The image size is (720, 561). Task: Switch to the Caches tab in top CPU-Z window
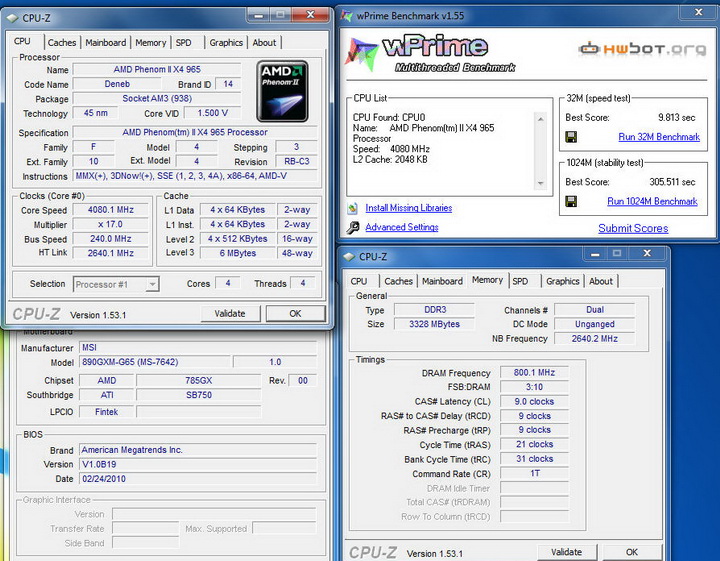[x=62, y=43]
